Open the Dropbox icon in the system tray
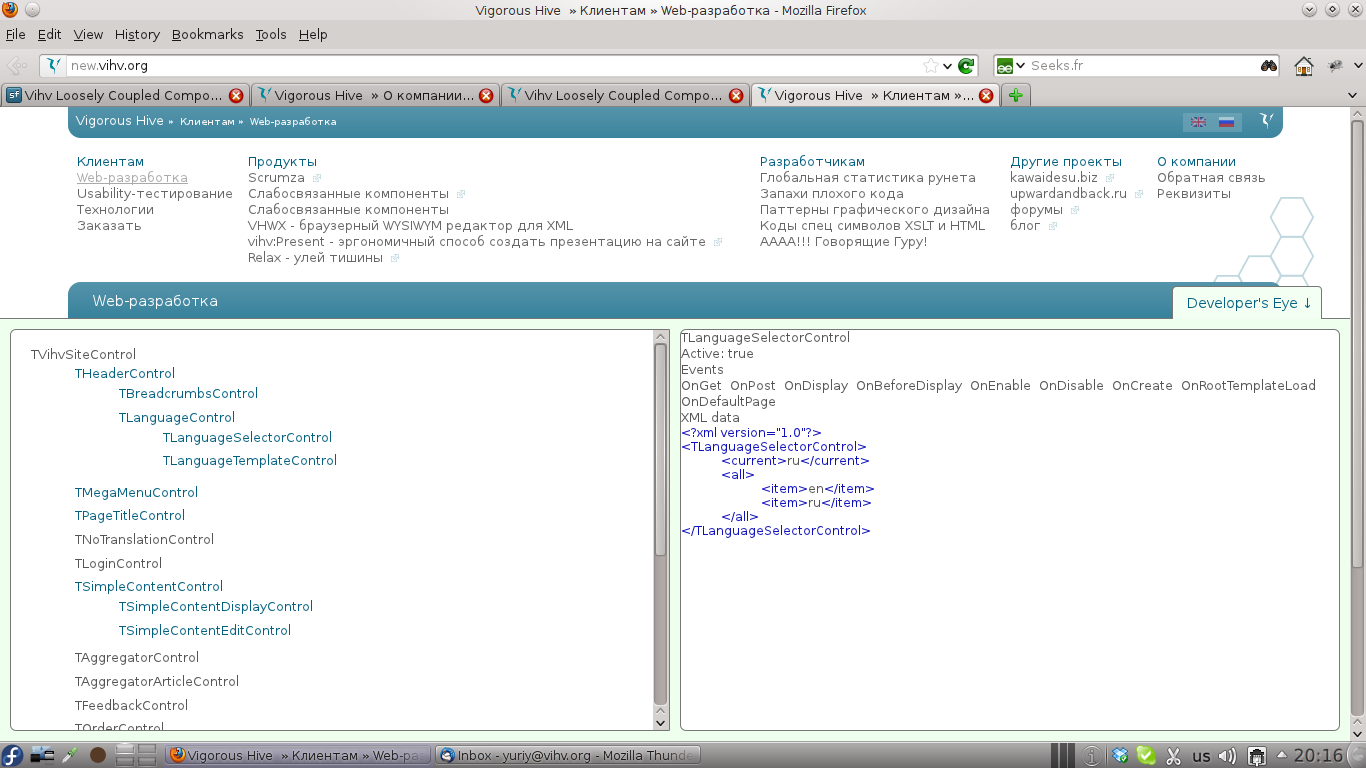Screen dimensions: 1366x768 point(1120,755)
